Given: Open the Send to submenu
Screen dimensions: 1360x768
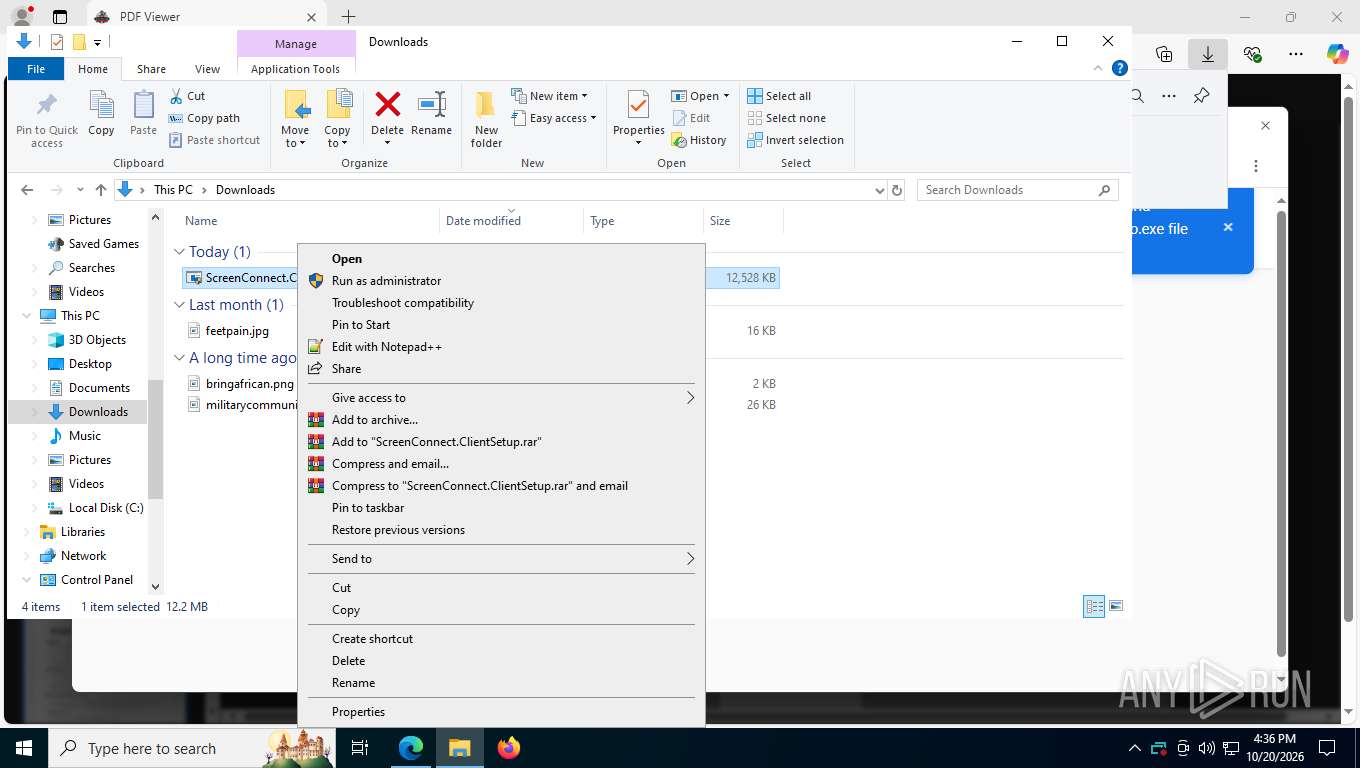Looking at the screenshot, I should (501, 559).
